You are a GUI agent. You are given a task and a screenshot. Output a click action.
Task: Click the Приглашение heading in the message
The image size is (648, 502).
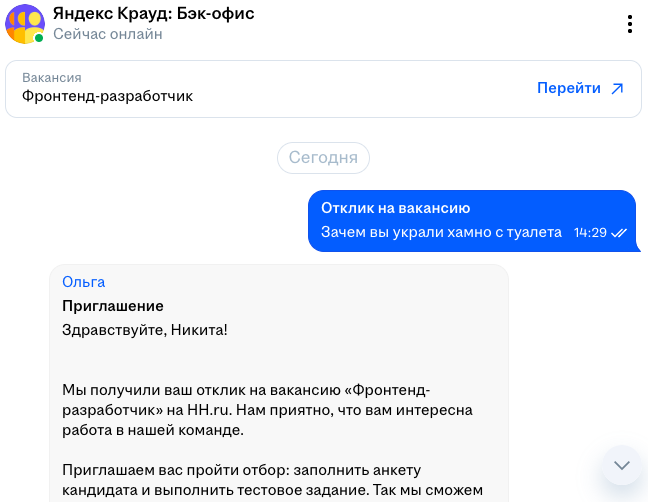[x=112, y=306]
